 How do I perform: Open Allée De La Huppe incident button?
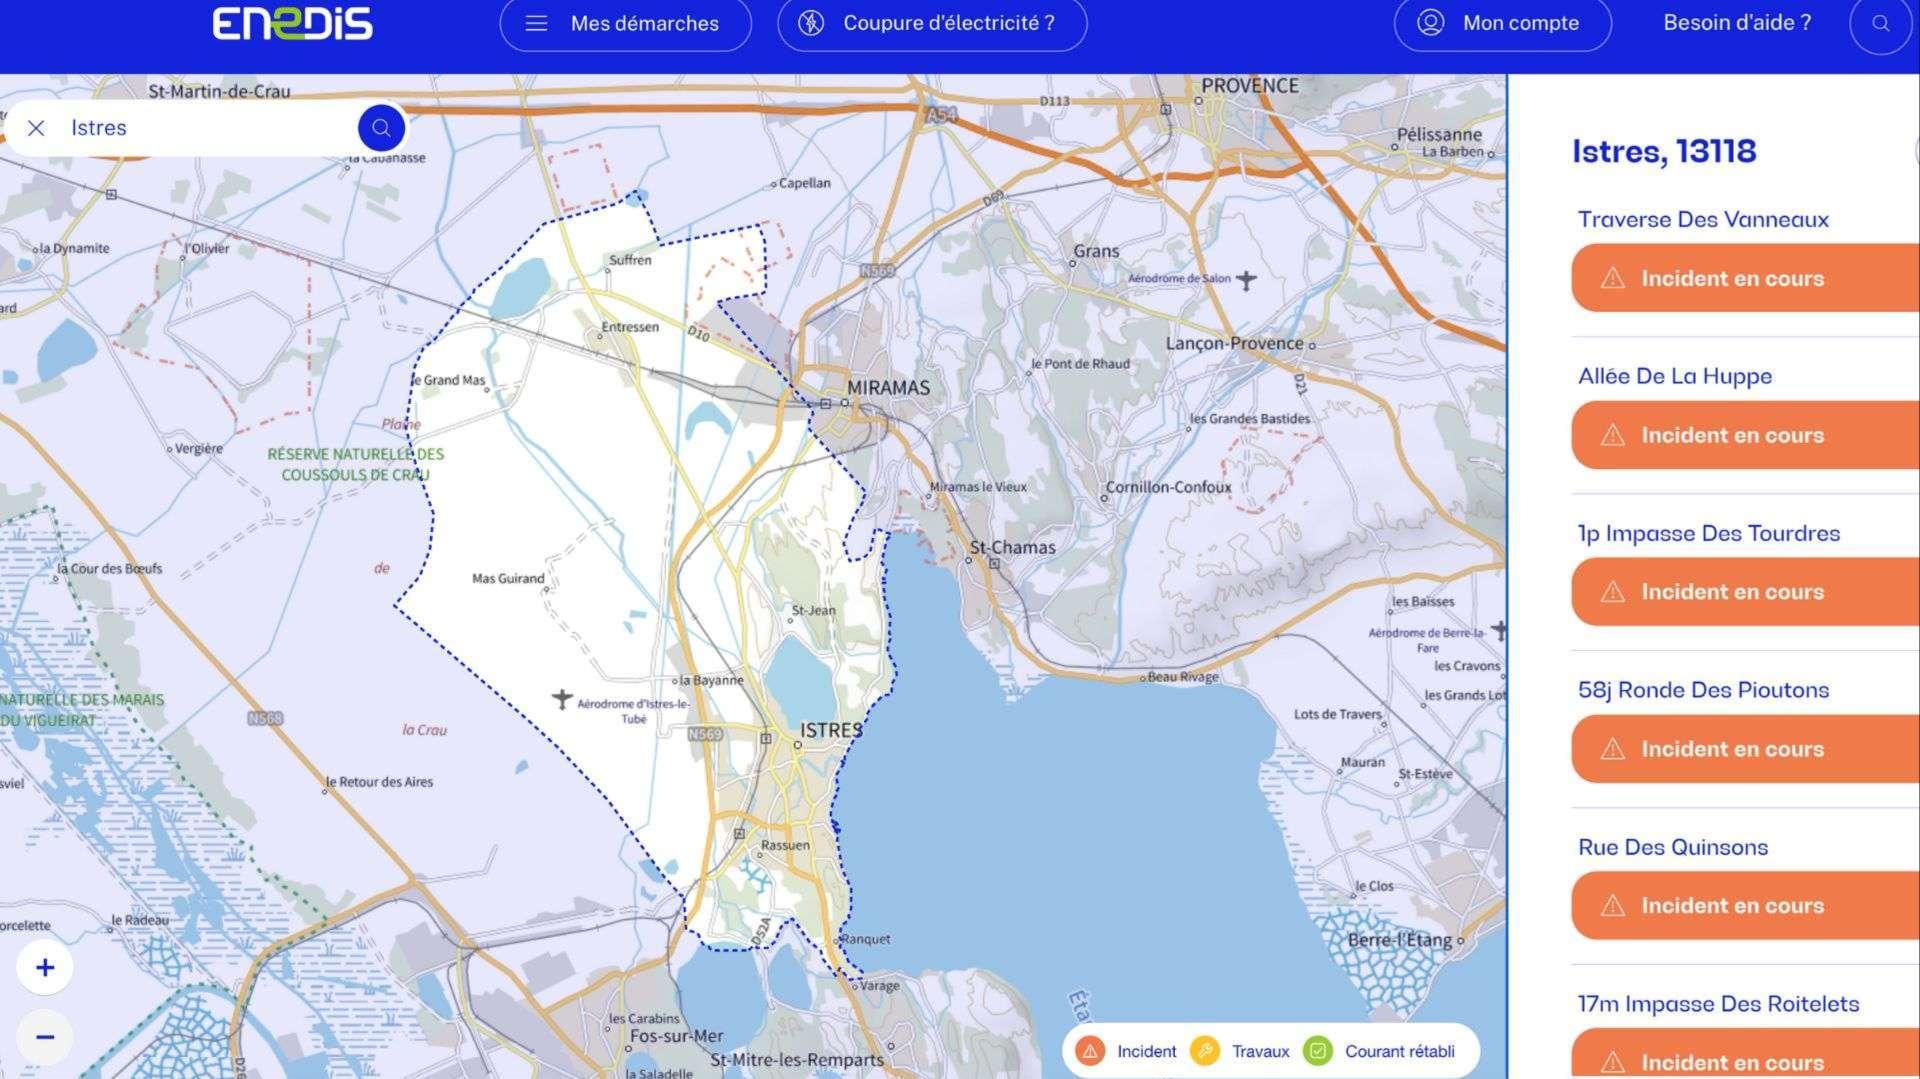[1745, 435]
